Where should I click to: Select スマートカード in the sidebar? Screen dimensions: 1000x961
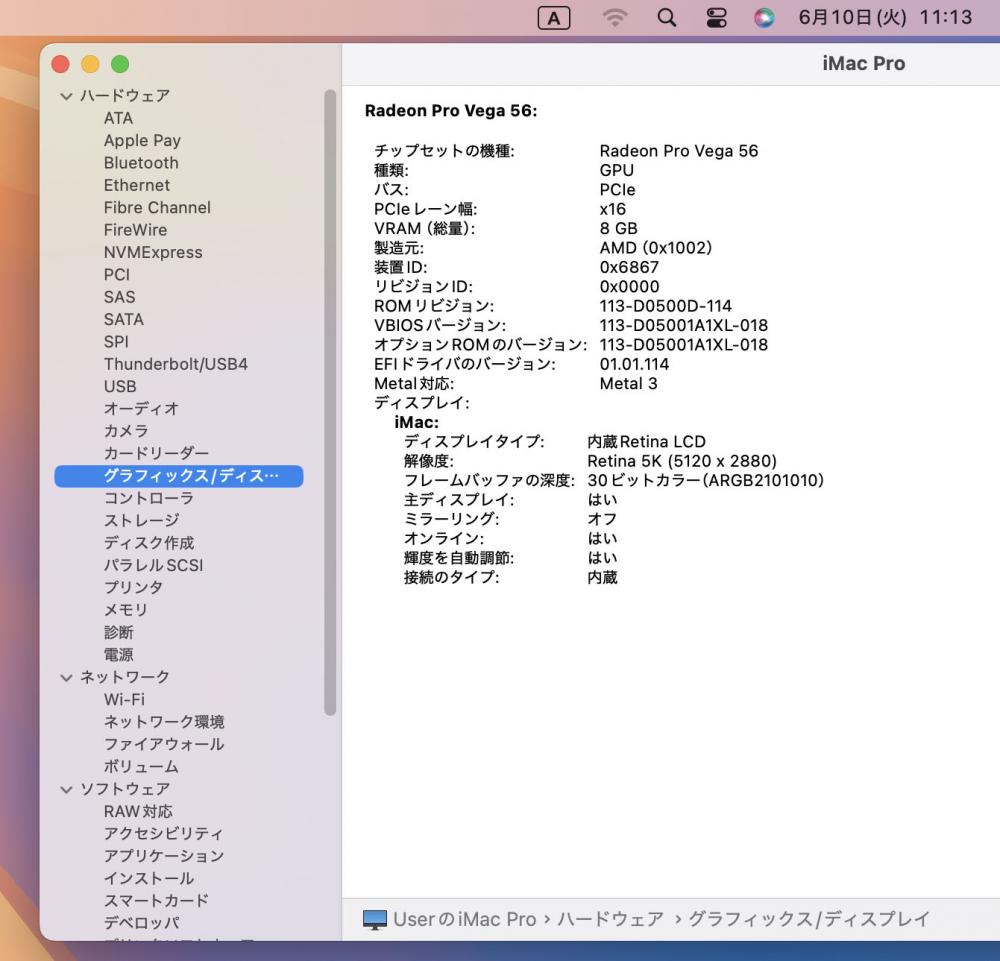(156, 901)
